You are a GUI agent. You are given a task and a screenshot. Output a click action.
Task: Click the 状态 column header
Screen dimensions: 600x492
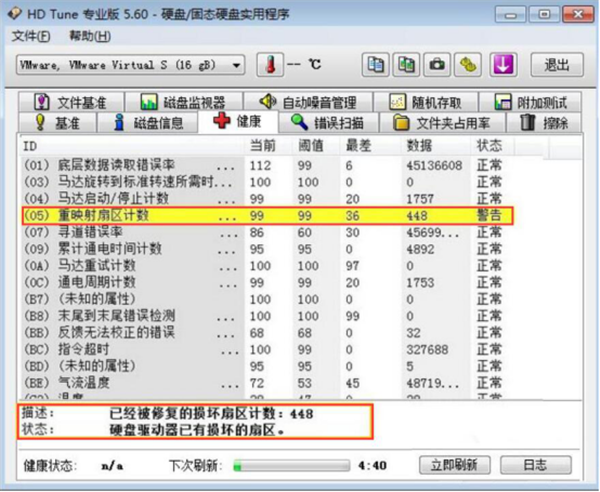pos(492,146)
